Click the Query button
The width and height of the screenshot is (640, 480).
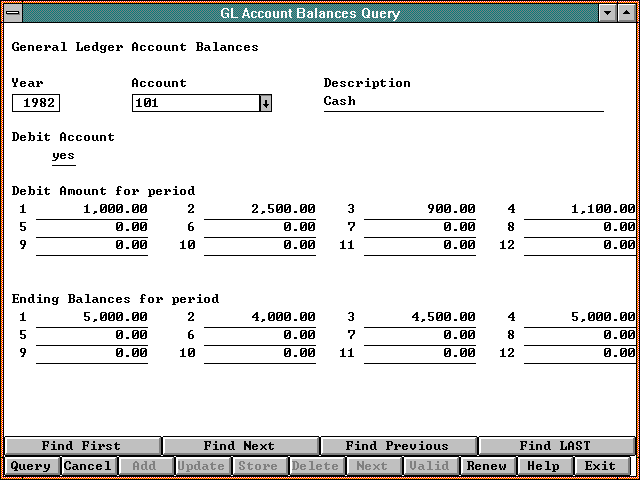[30, 466]
